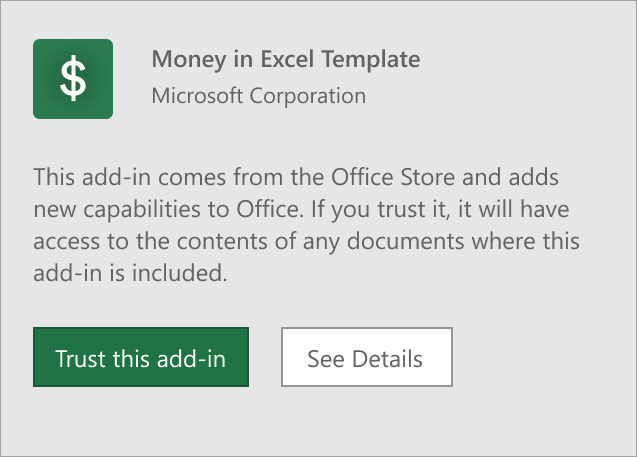Screen dimensions: 637x457
Task: Click the word Excel in the heading
Action: (x=287, y=59)
